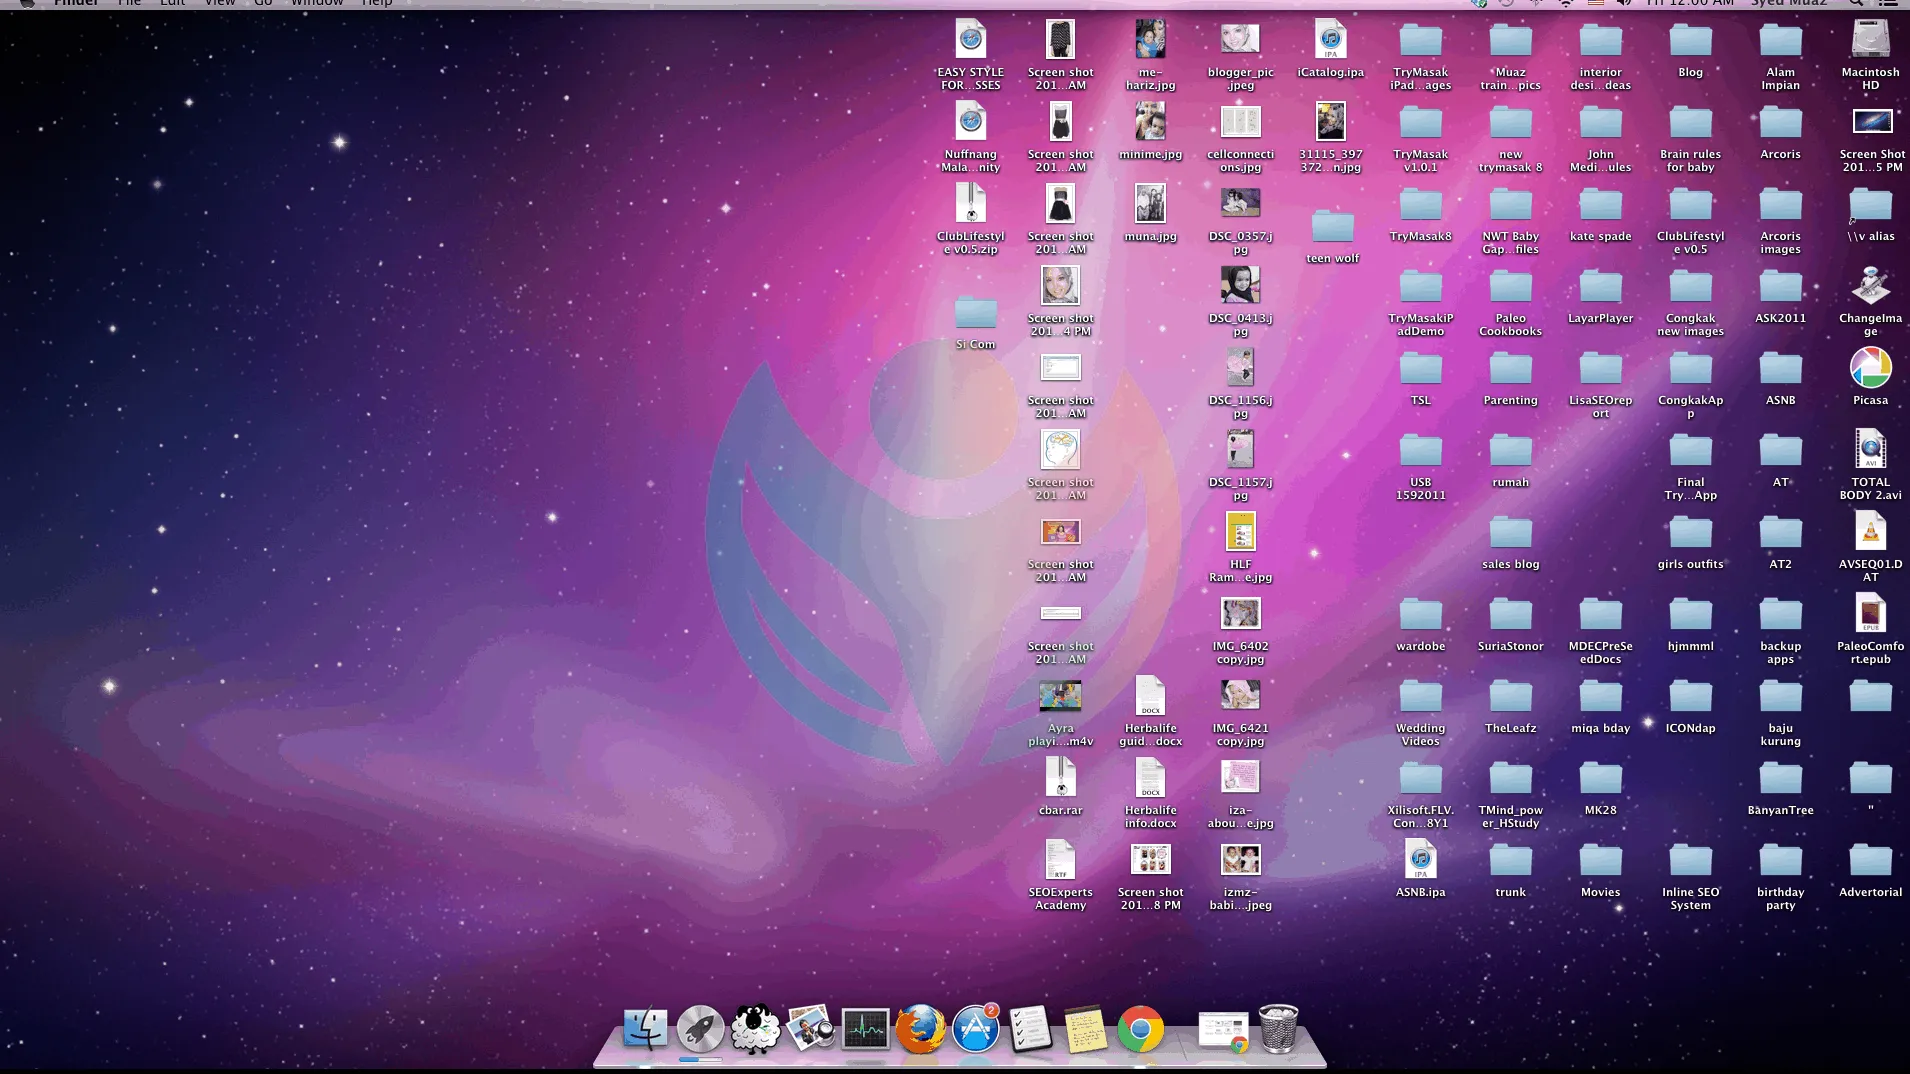The width and height of the screenshot is (1910, 1074).
Task: Launch Google Chrome from the dock
Action: (x=1140, y=1029)
